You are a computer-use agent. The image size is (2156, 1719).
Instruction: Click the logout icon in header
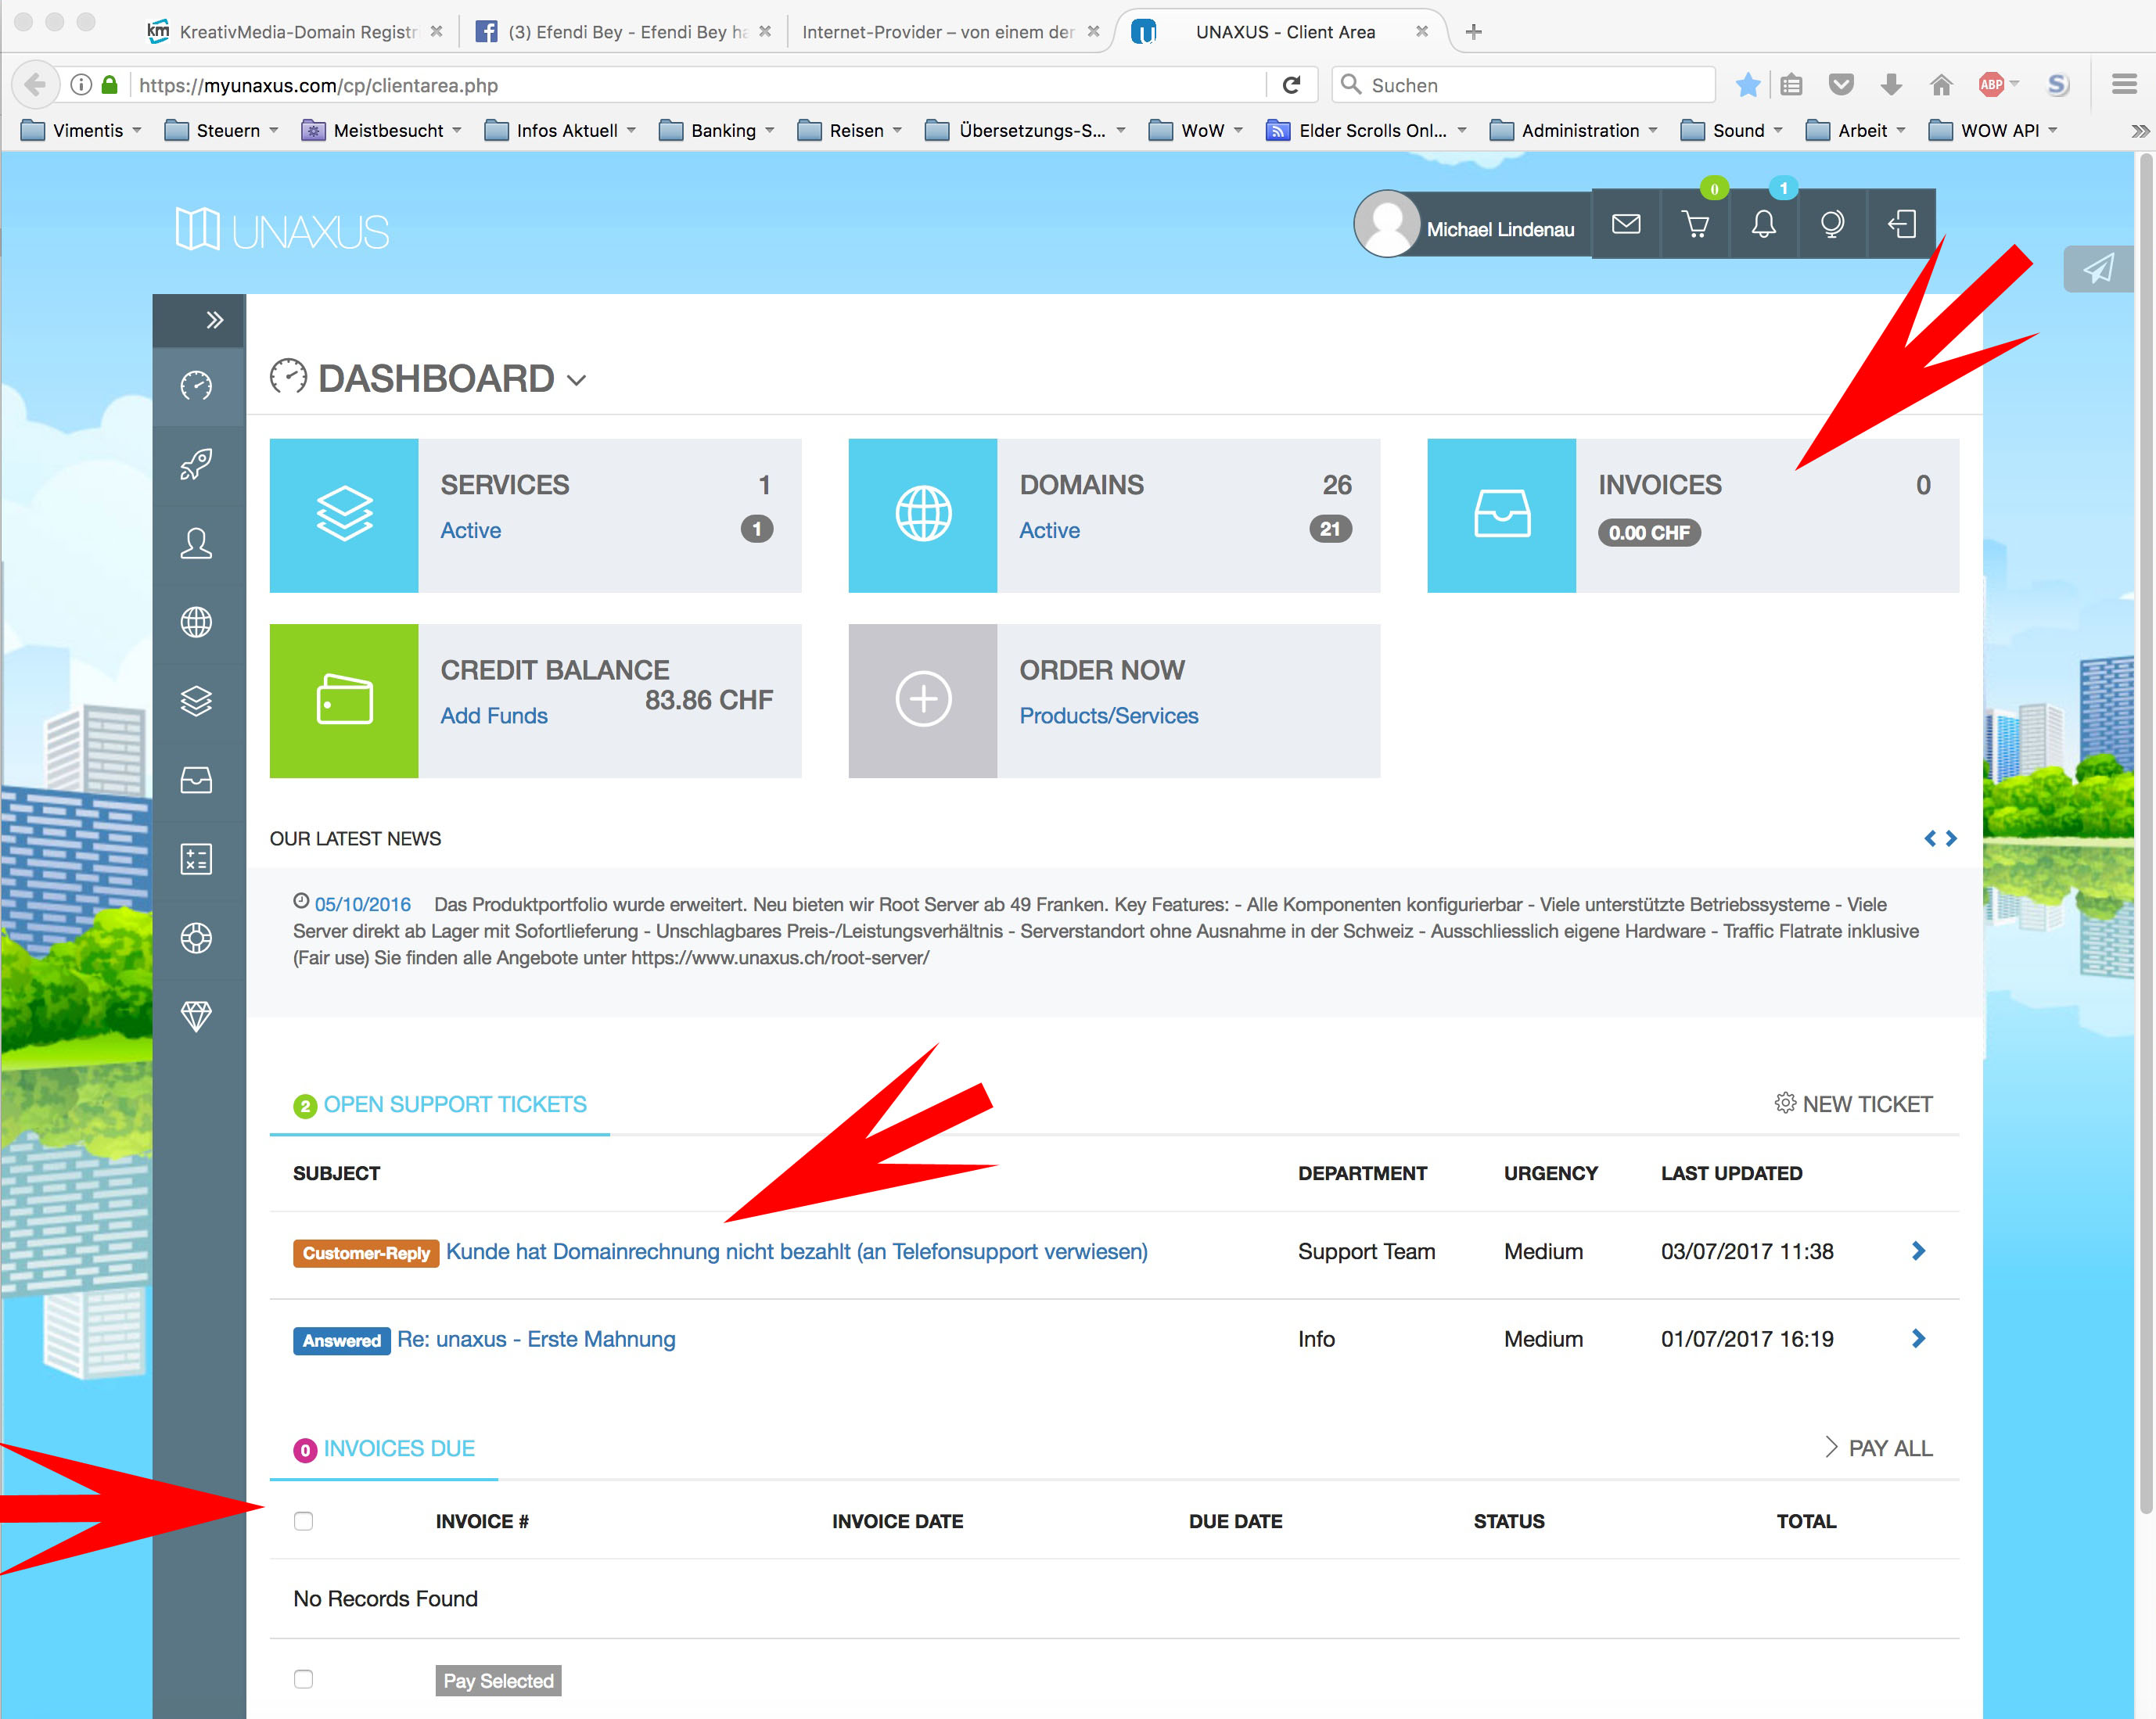1901,225
